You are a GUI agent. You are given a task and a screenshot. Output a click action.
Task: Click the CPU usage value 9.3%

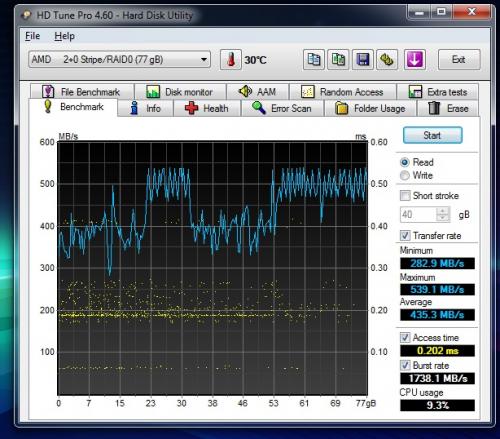point(437,405)
